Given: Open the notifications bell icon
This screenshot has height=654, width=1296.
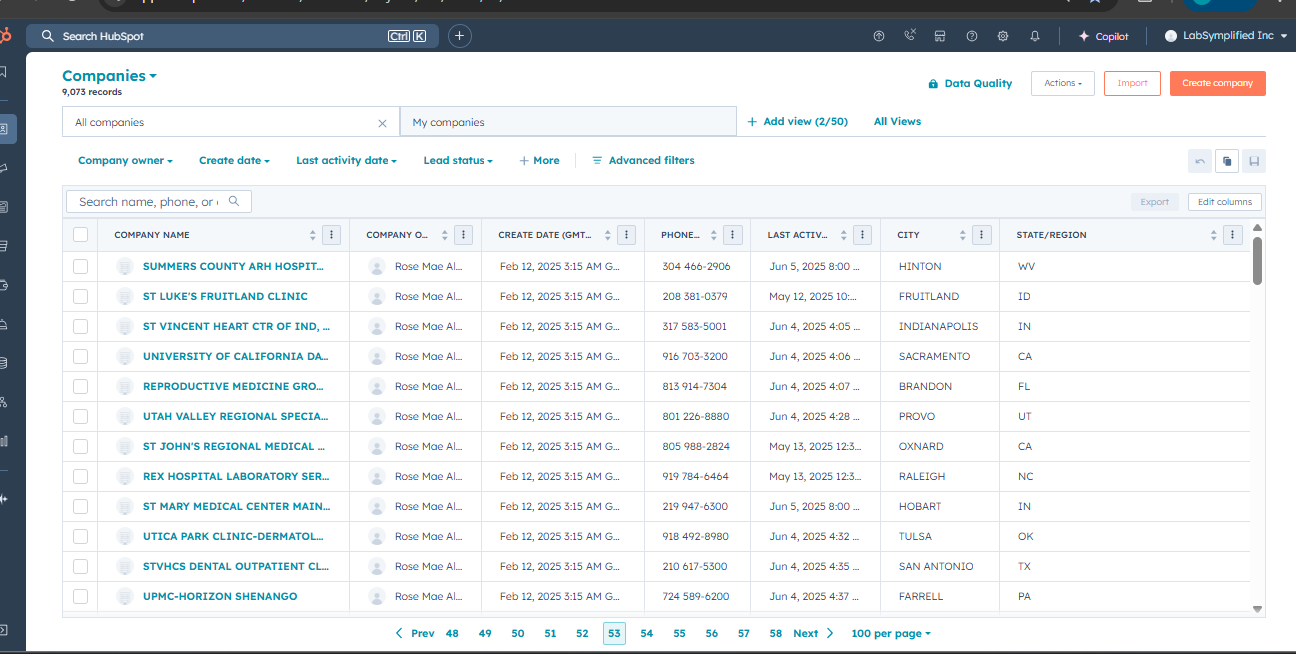Looking at the screenshot, I should click(x=1034, y=36).
